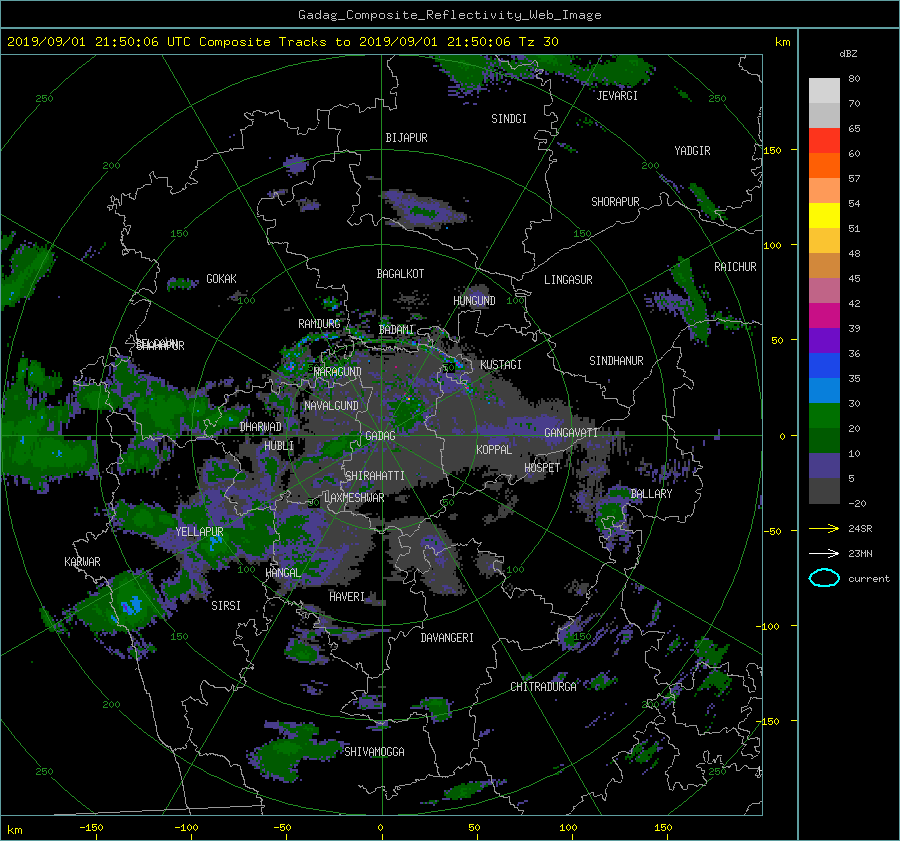Click the DAVANGERI label
Viewport: 900px width, 841px height.
447,638
